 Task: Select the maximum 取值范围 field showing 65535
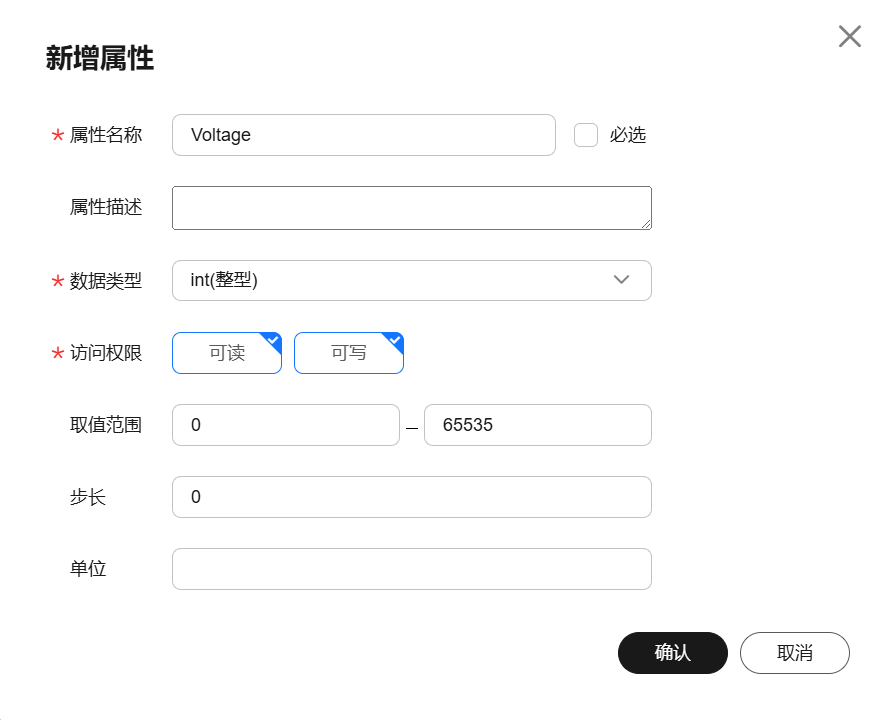pyautogui.click(x=537, y=425)
